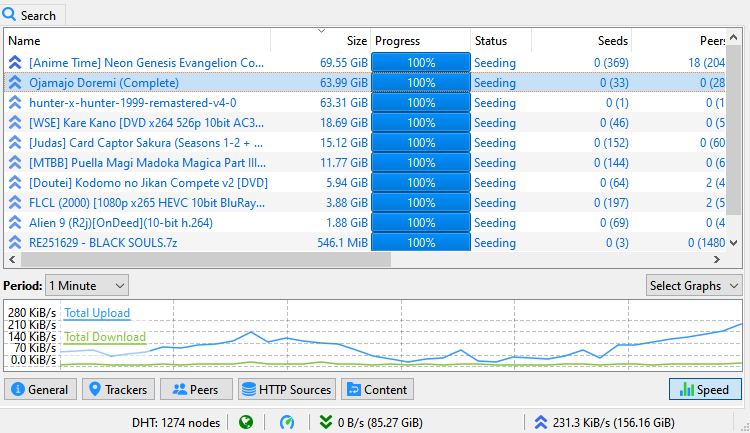Click seeding icon of FLCL torrent
The height and width of the screenshot is (433, 750).
pos(15,203)
